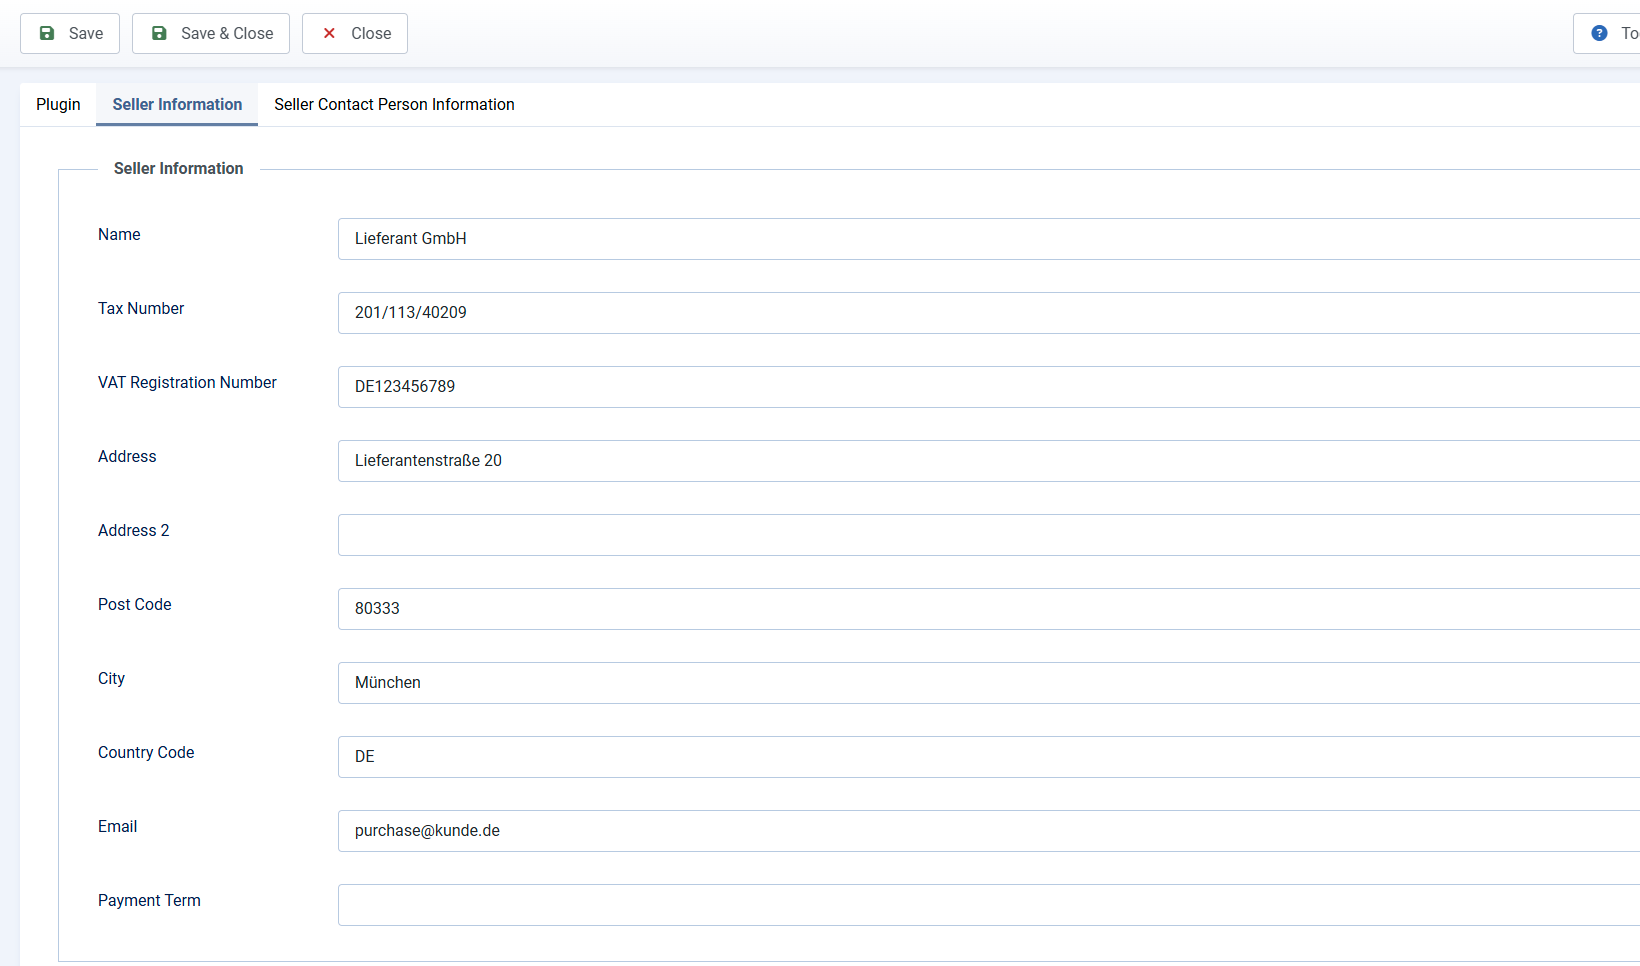Click the blue question mark help icon
1640x966 pixels.
pyautogui.click(x=1600, y=33)
